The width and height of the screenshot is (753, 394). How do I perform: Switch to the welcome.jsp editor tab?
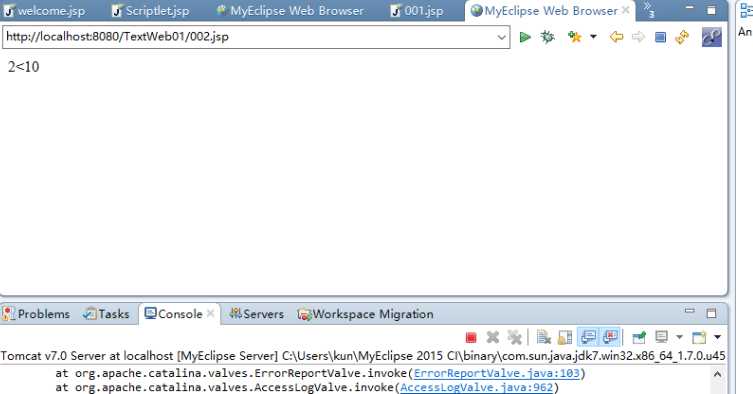[x=45, y=11]
